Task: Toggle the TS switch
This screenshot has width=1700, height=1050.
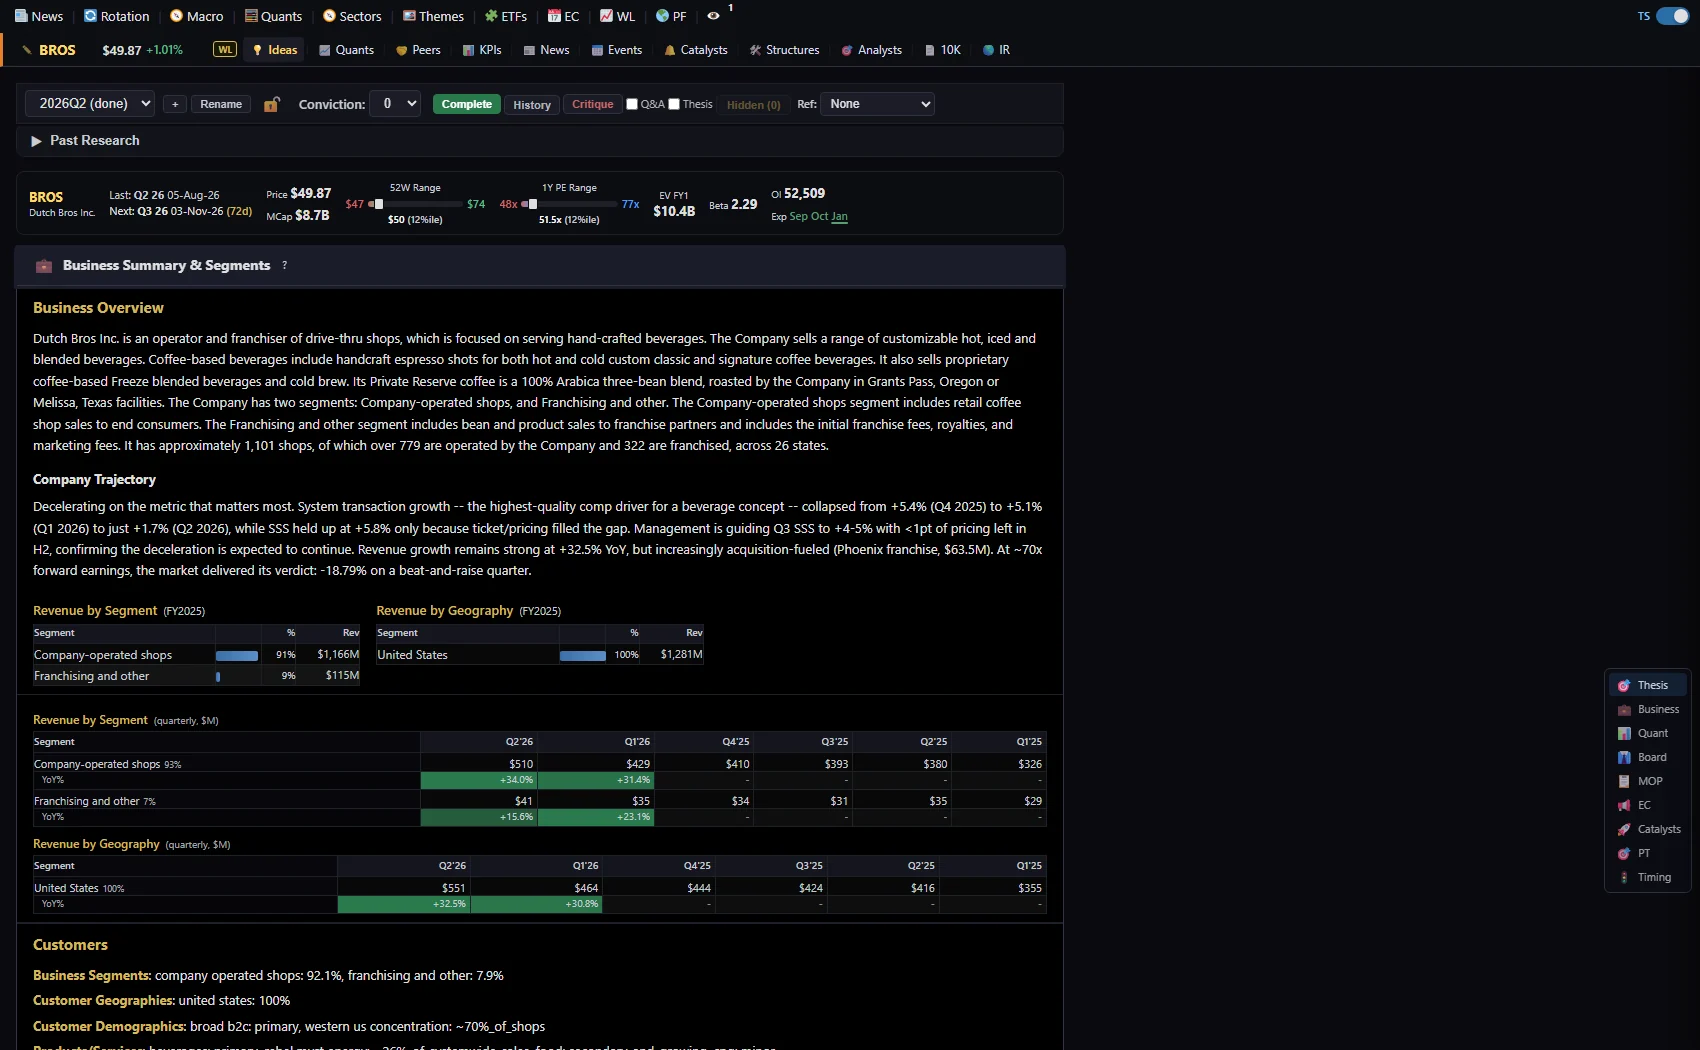Action: click(1672, 16)
